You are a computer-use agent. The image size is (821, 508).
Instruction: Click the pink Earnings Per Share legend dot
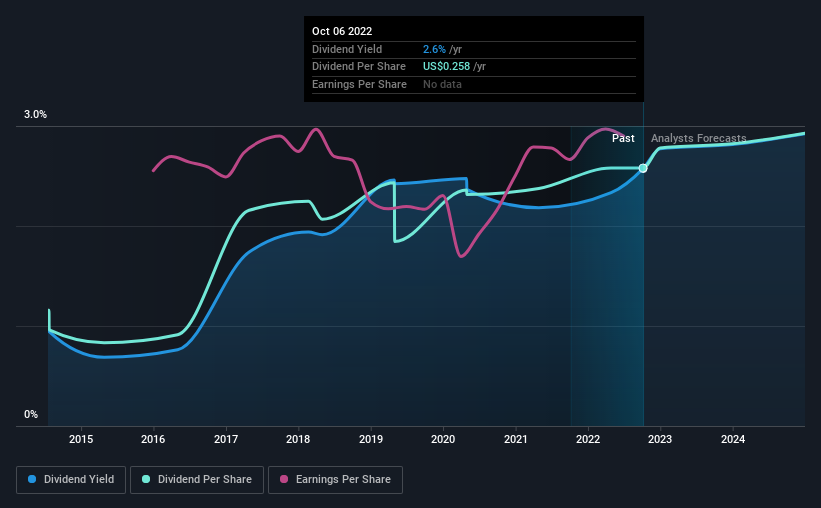tap(284, 479)
